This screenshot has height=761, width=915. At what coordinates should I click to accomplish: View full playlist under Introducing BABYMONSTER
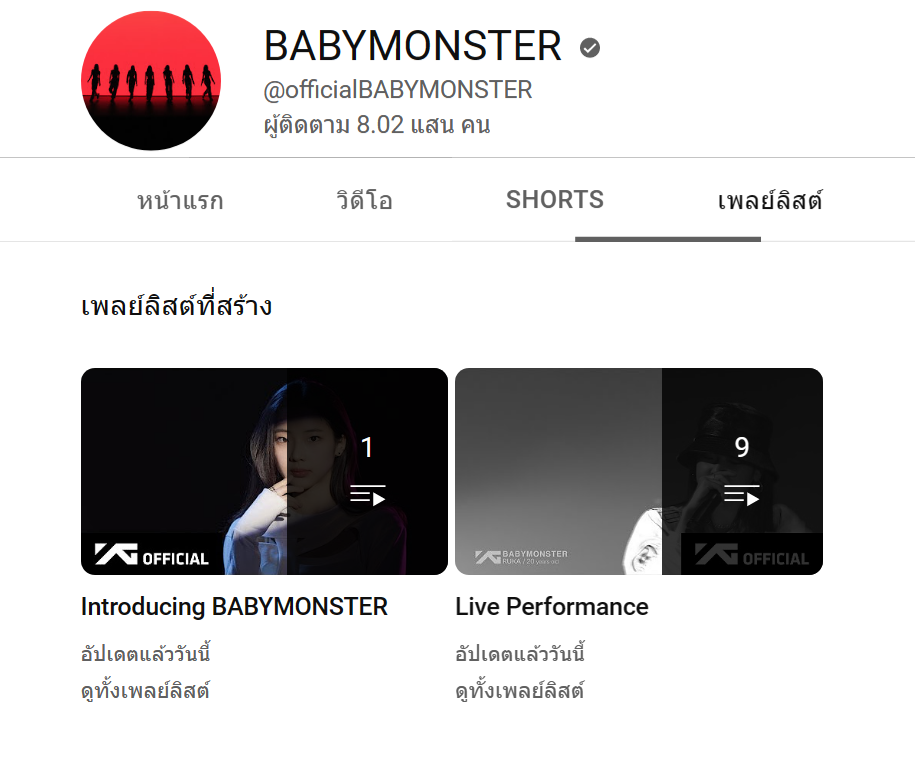pyautogui.click(x=145, y=691)
